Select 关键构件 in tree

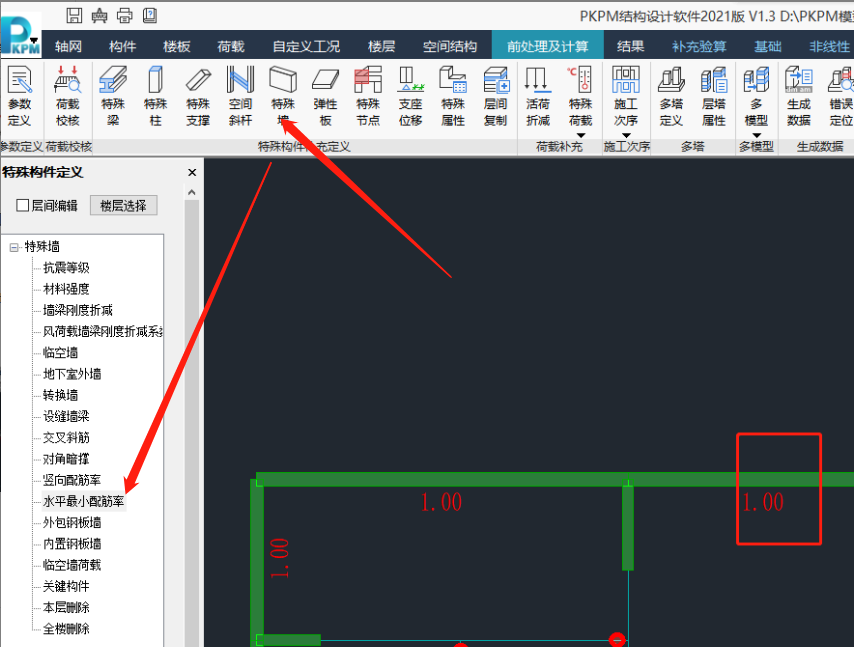coord(66,586)
